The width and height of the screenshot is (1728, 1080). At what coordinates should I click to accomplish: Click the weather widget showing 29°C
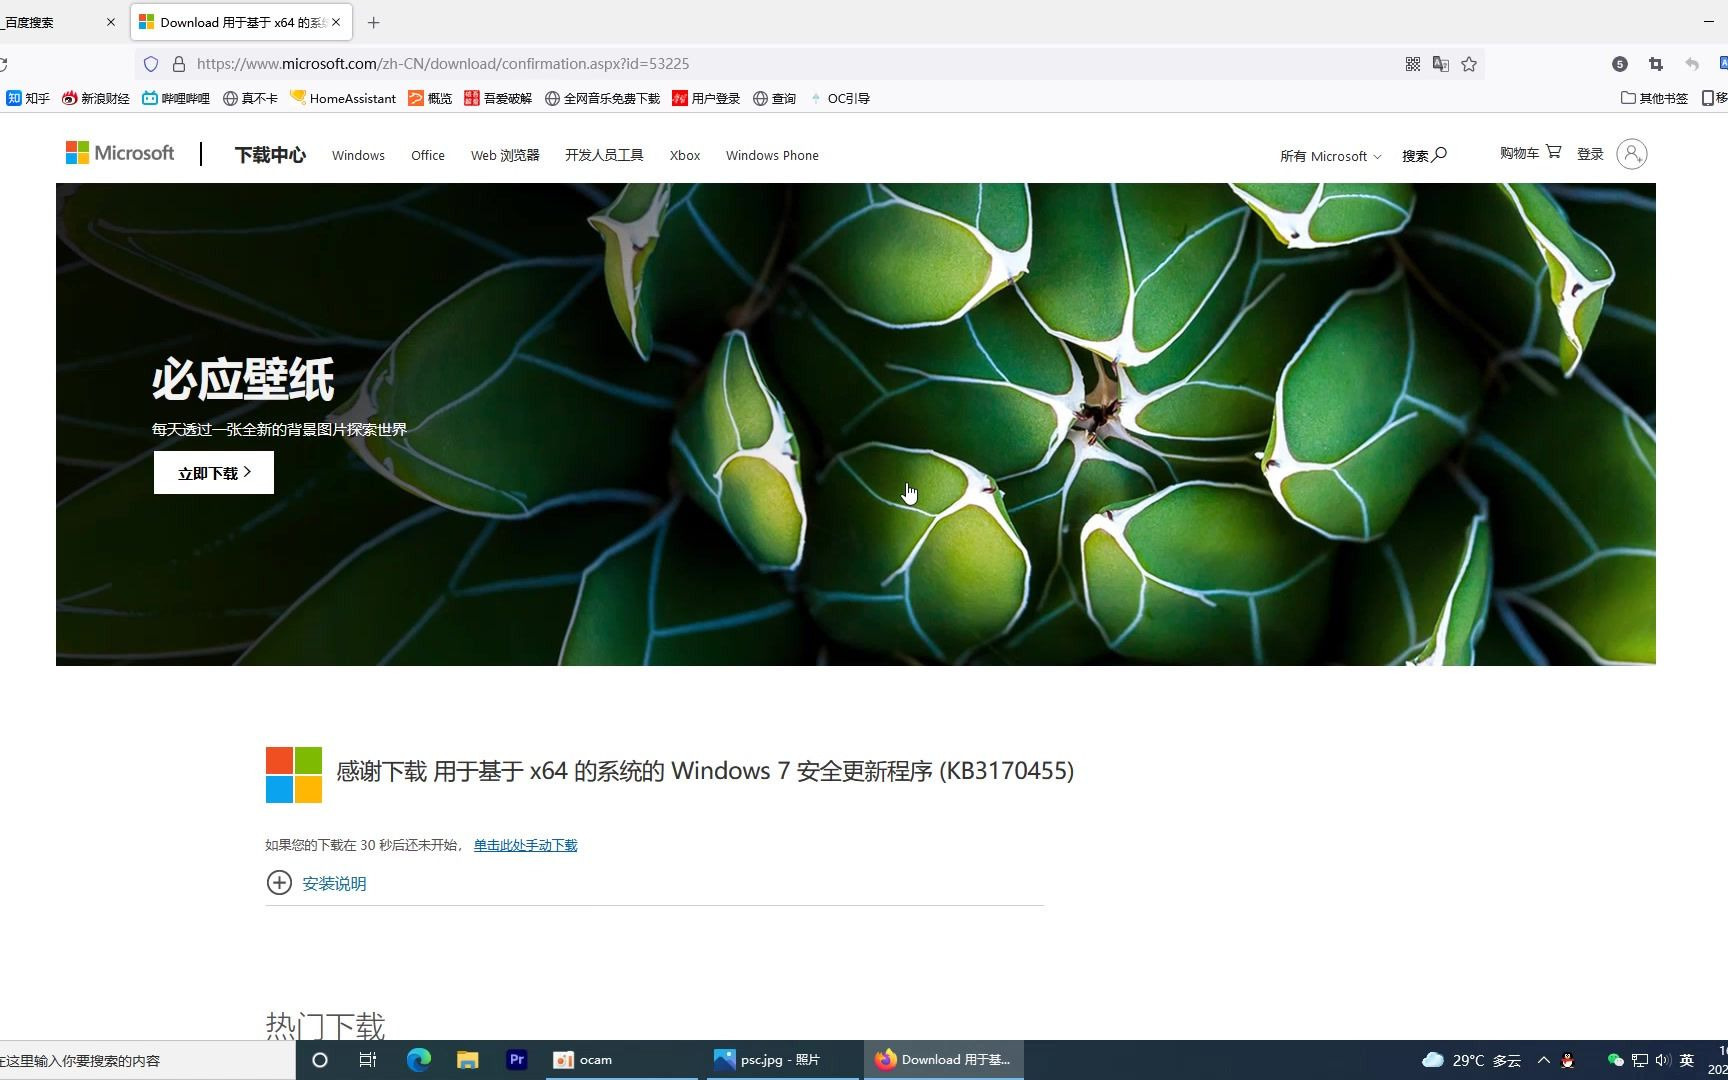[x=1472, y=1060]
